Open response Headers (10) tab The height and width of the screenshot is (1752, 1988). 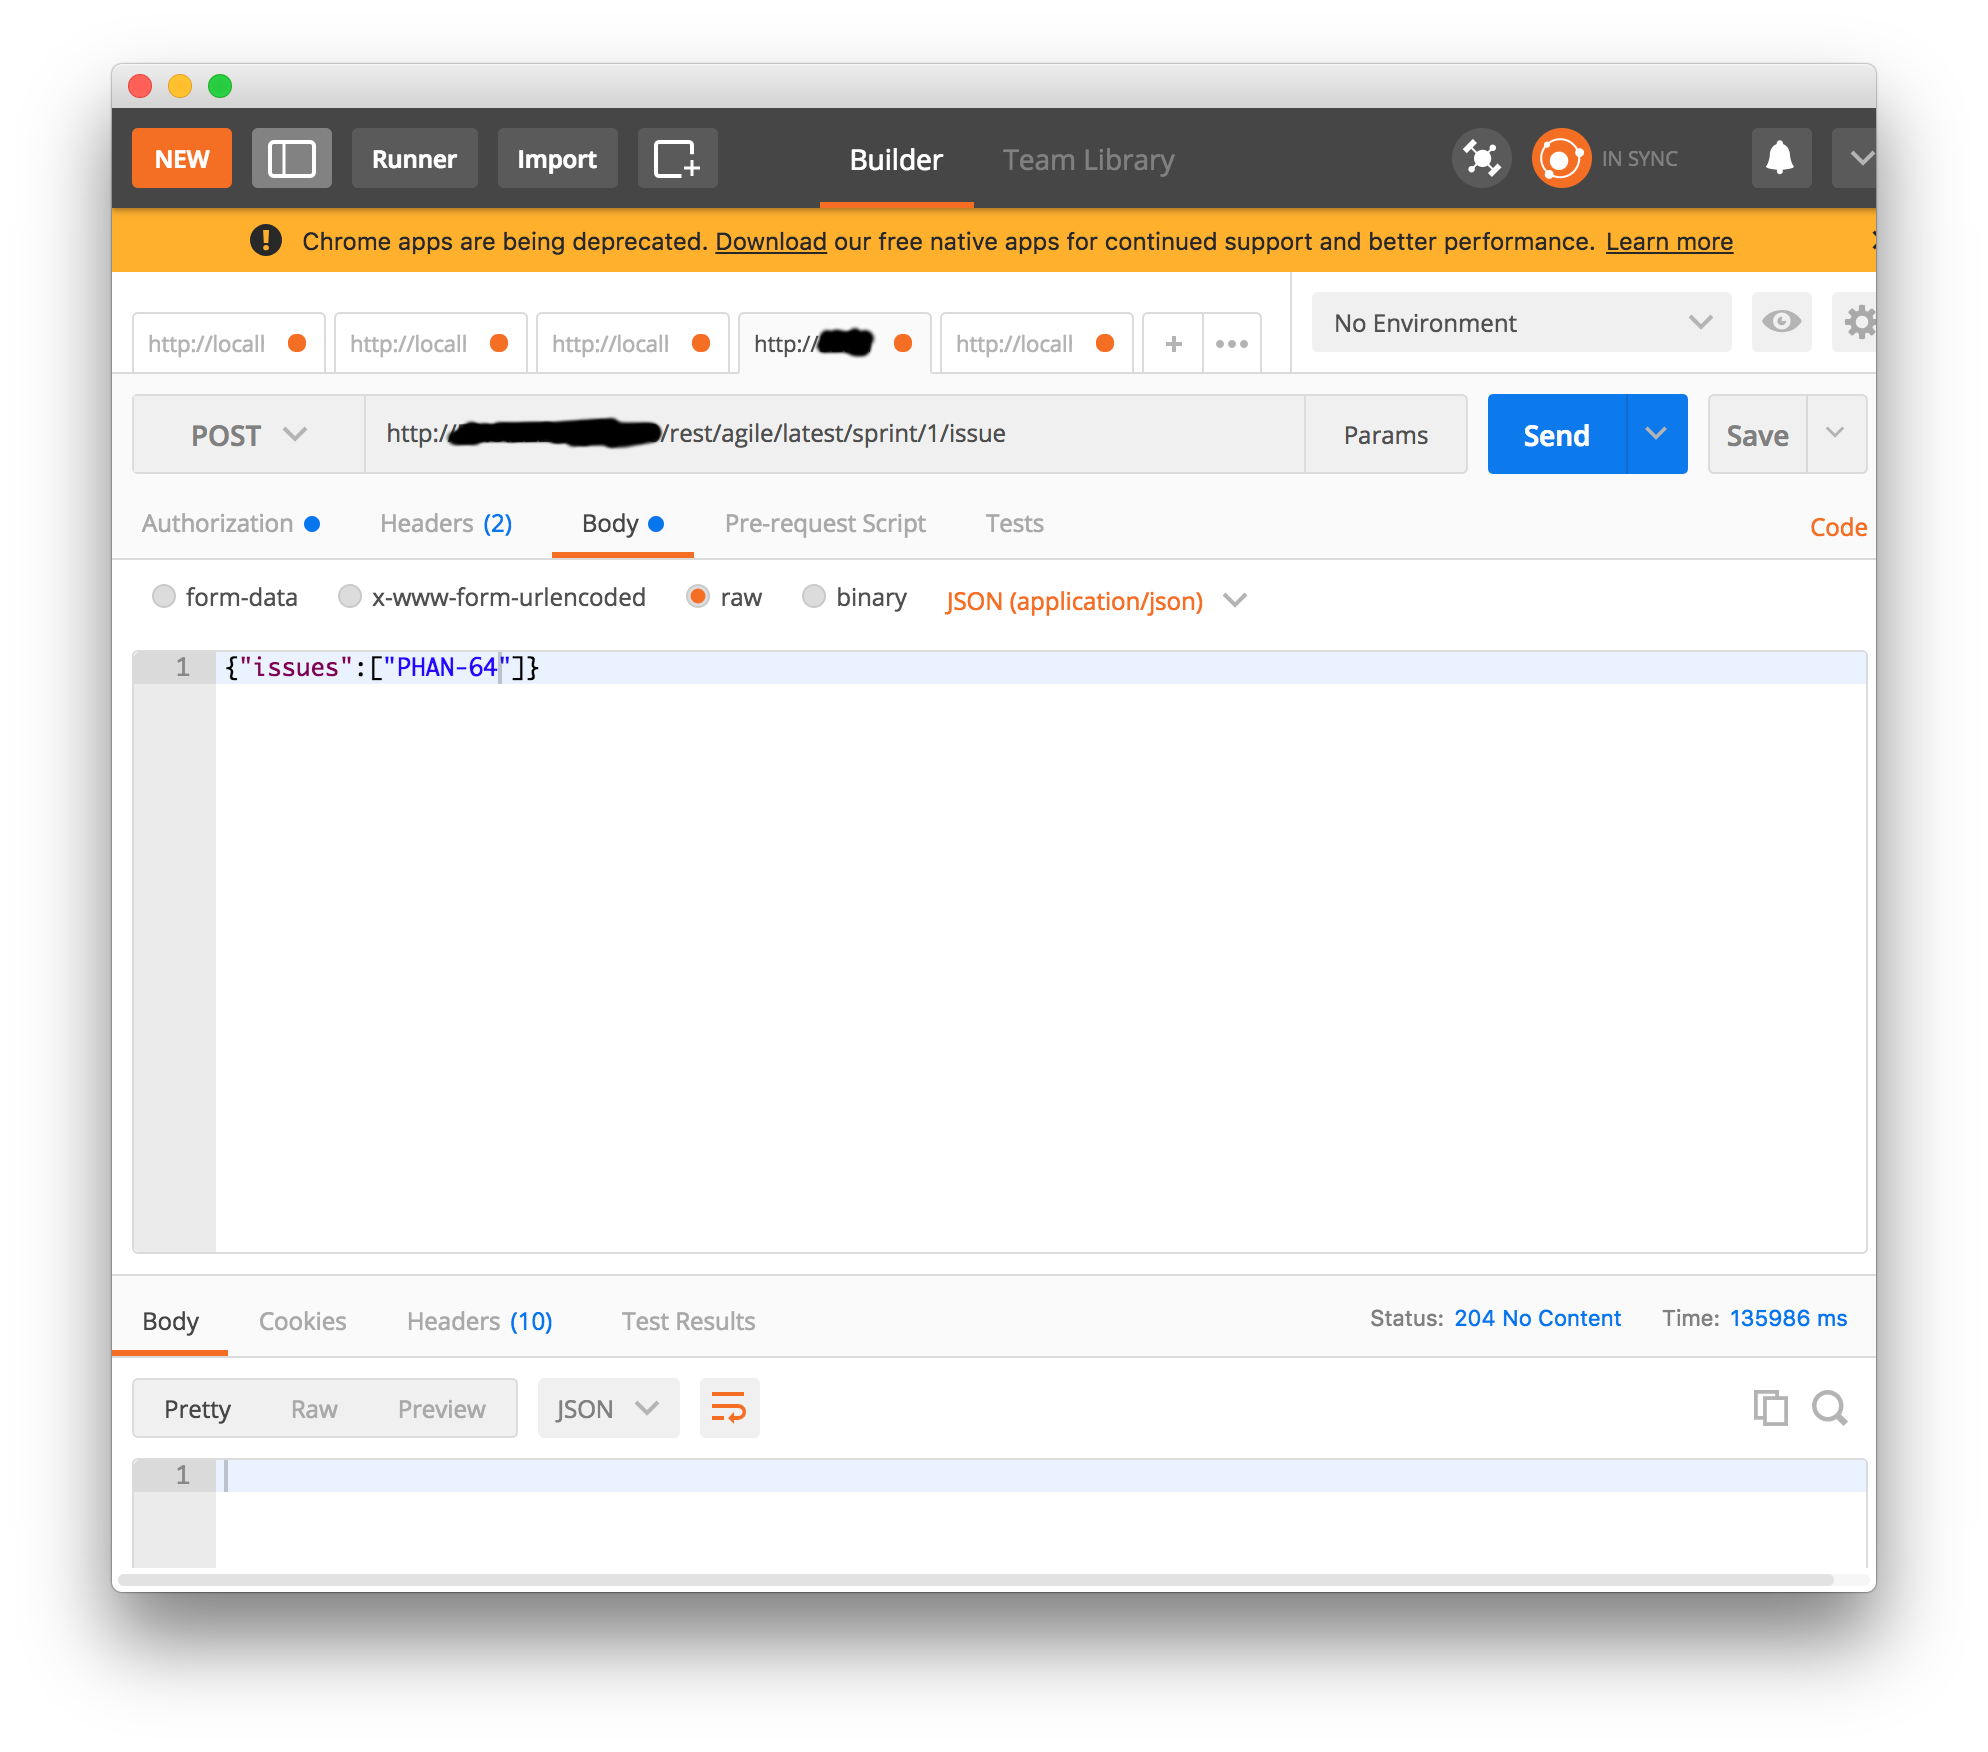[479, 1321]
